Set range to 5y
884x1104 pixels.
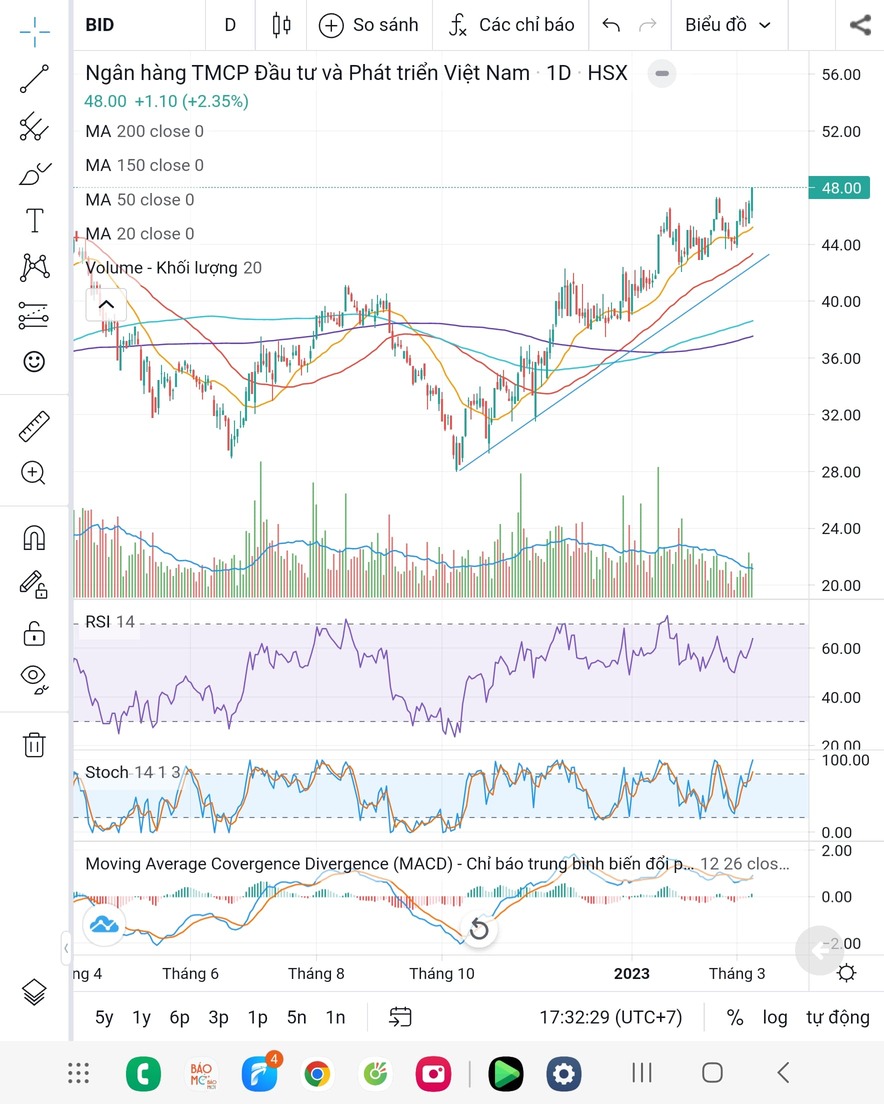click(104, 1017)
